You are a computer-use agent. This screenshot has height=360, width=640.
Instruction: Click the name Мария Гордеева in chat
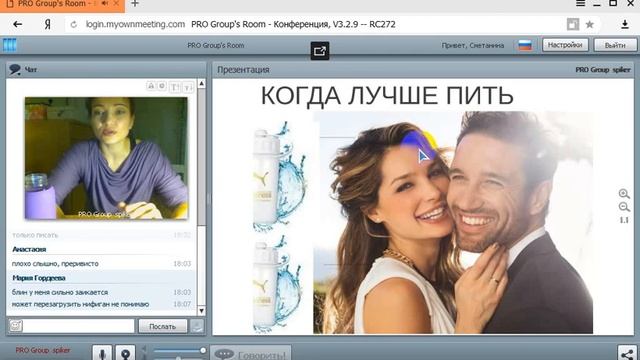pos(39,278)
